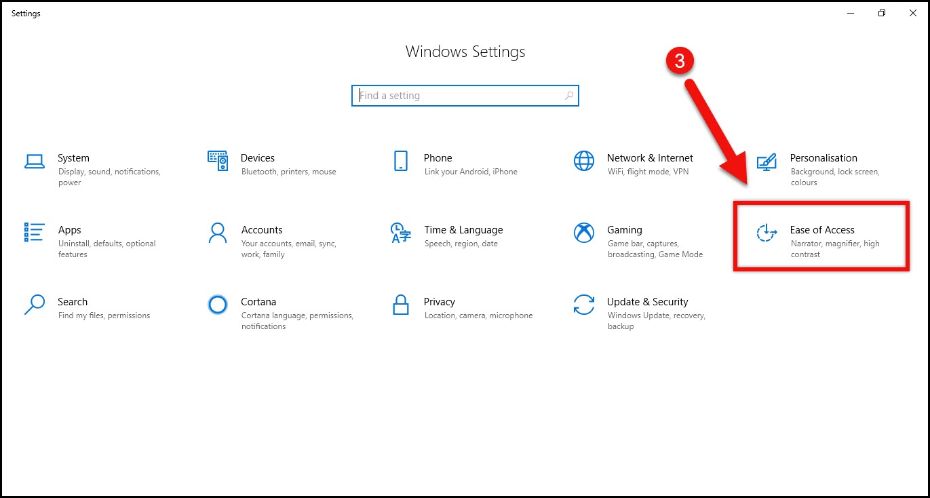This screenshot has height=498, width=930.
Task: Select the Privacy padlock icon
Action: tap(401, 305)
